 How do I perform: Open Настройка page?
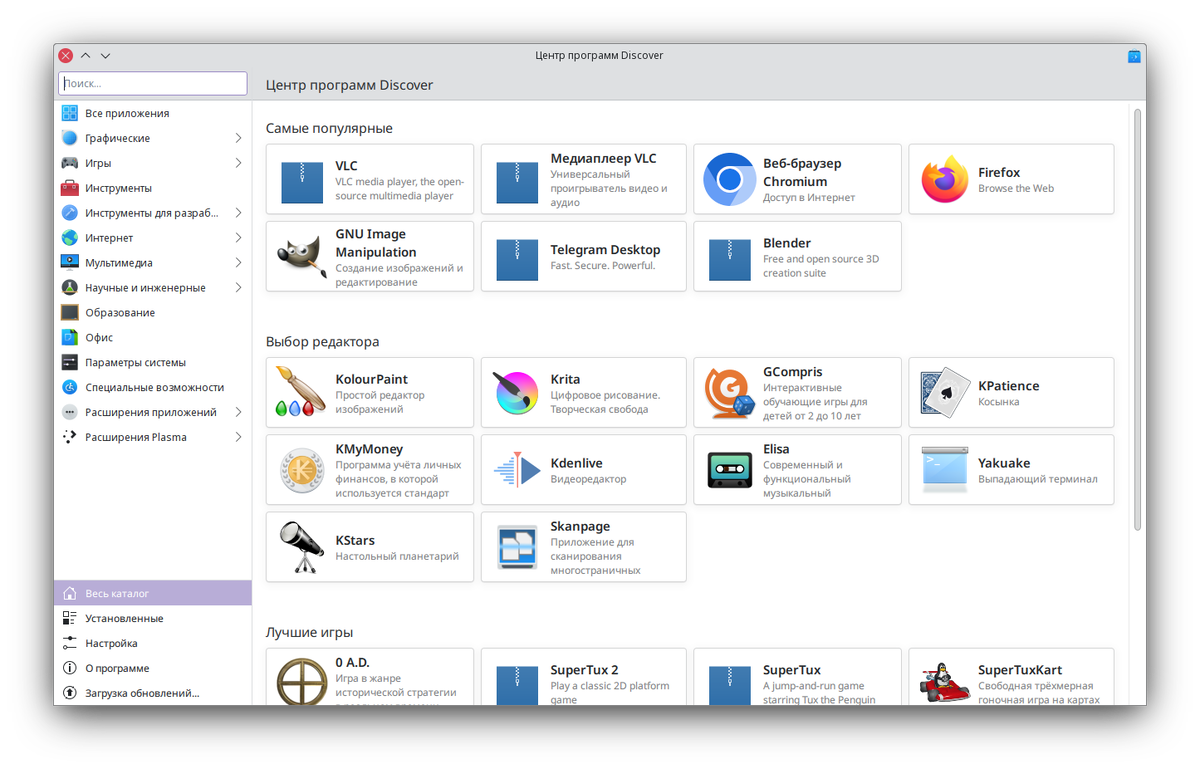click(x=153, y=643)
